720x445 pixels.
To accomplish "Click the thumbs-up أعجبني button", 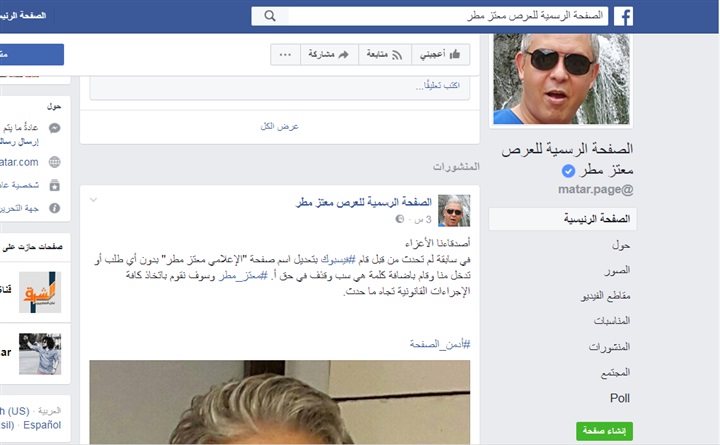I will tap(440, 55).
